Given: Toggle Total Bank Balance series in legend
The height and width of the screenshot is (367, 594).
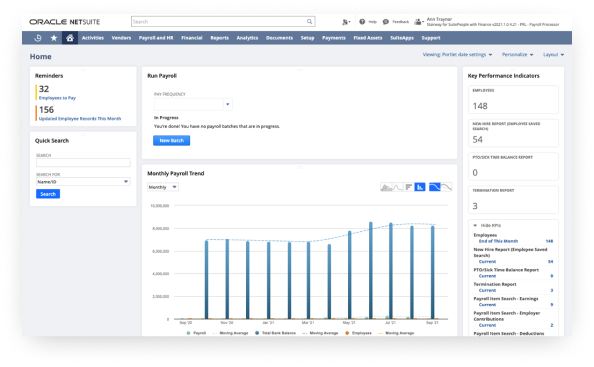Looking at the screenshot, I should tap(275, 333).
